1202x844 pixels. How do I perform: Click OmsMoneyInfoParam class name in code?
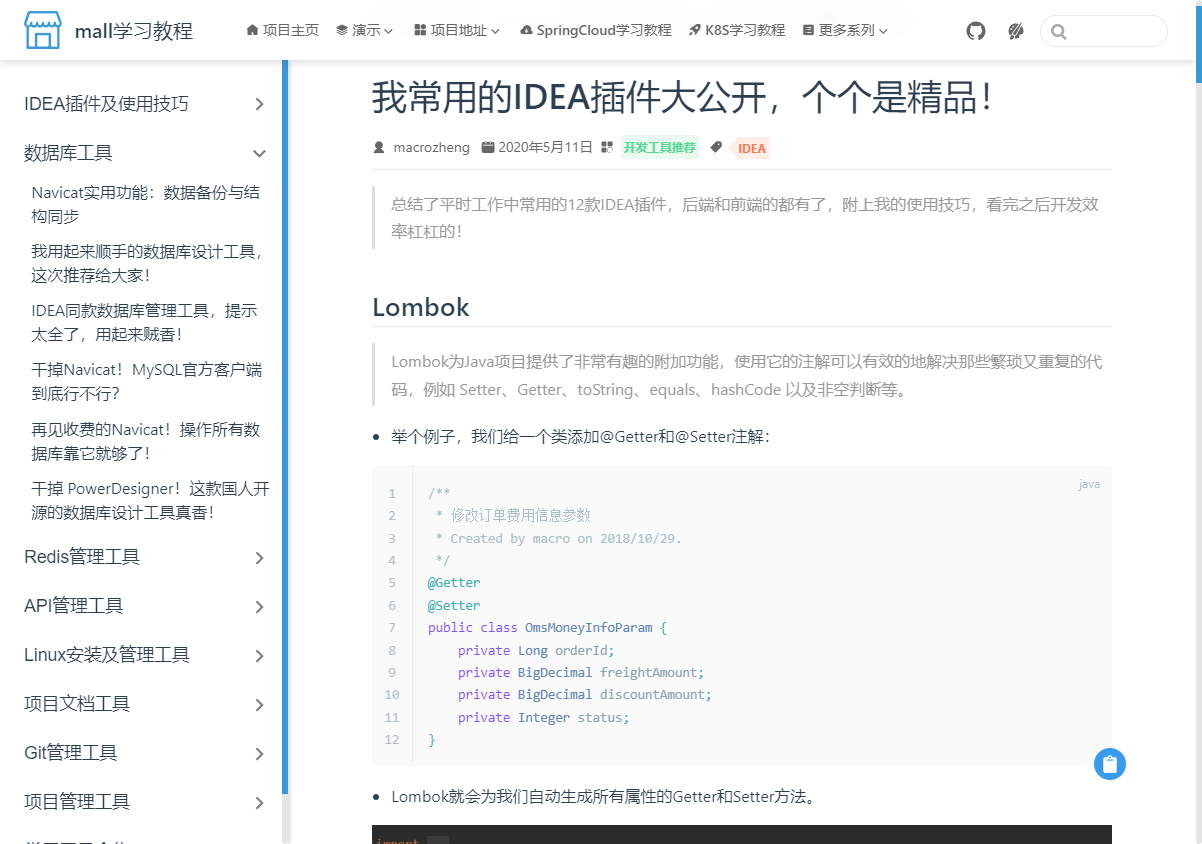point(588,628)
